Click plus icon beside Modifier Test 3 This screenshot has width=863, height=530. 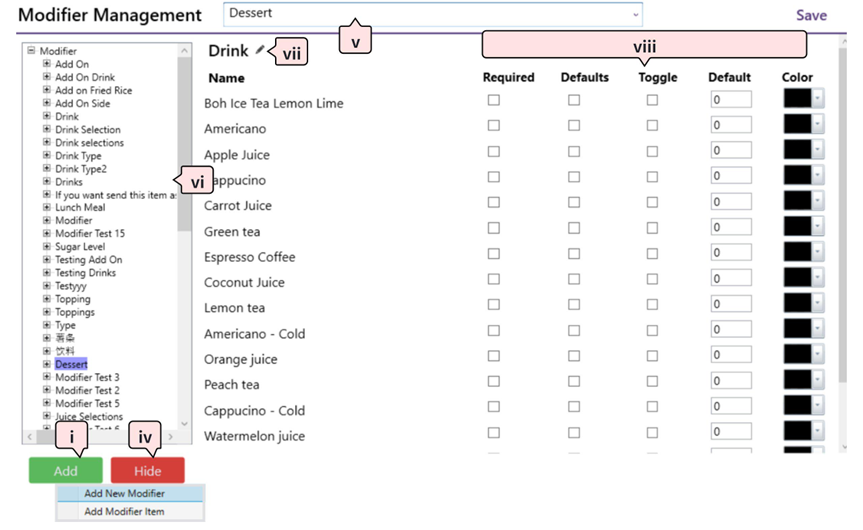coord(46,377)
